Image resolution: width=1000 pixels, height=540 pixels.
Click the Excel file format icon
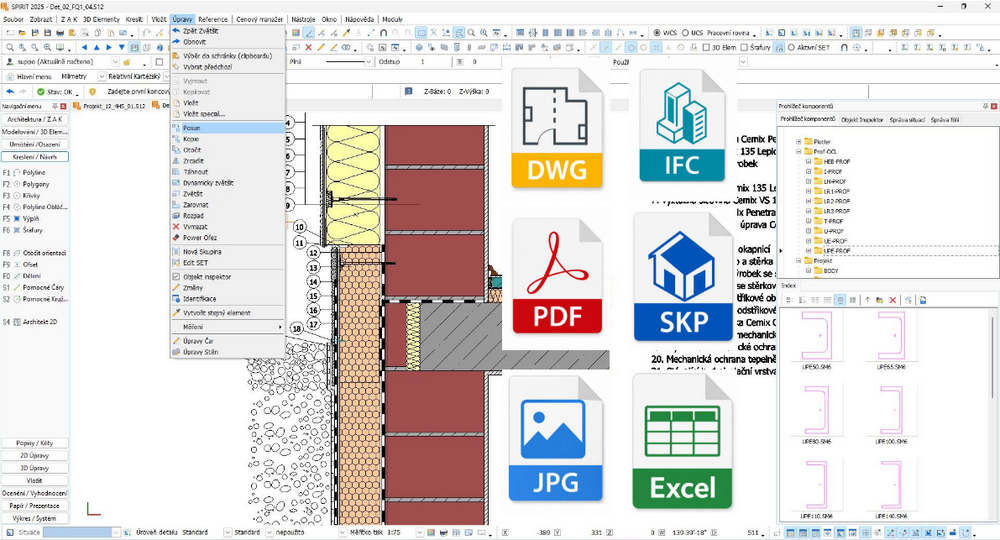pos(682,441)
